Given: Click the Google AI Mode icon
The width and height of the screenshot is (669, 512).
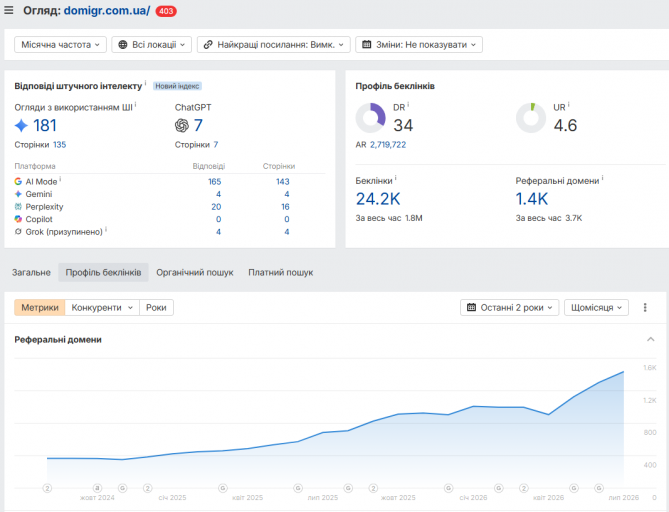Looking at the screenshot, I should pyautogui.click(x=18, y=181).
